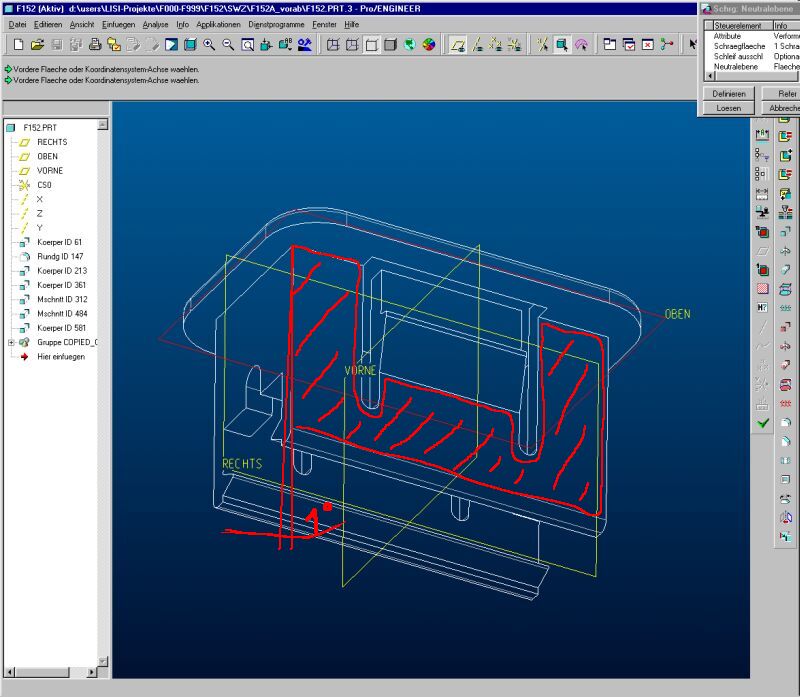The image size is (800, 697).
Task: Select Koerper ID 213 feature
Action: [62, 270]
